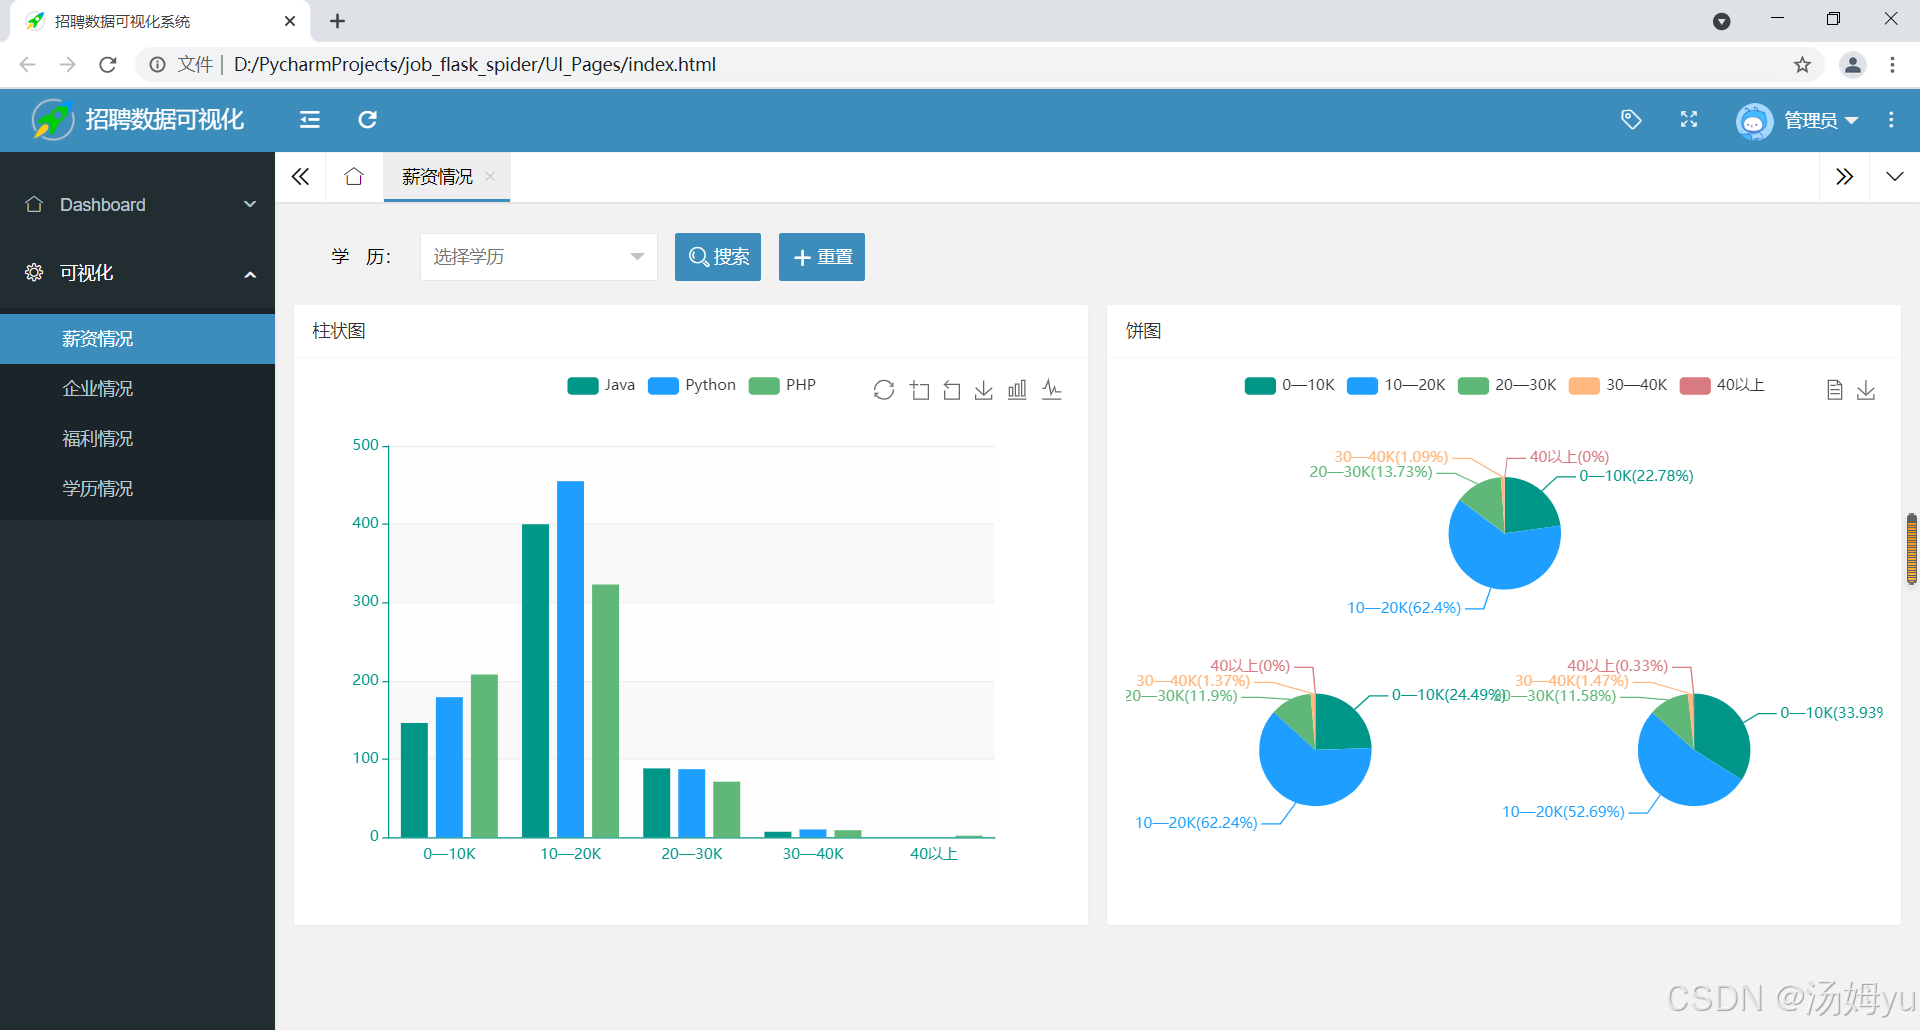Switch chart to line view icon

tap(1052, 390)
